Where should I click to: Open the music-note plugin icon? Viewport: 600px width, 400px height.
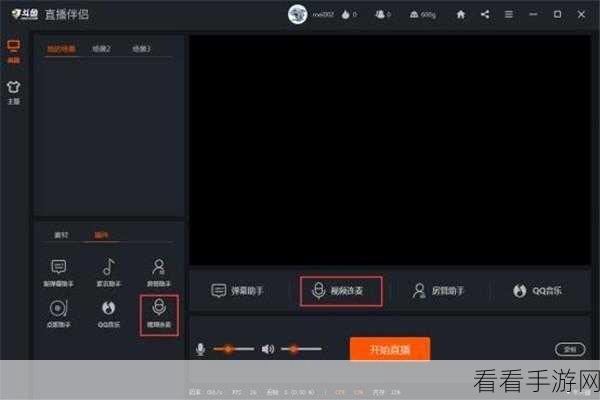click(109, 273)
